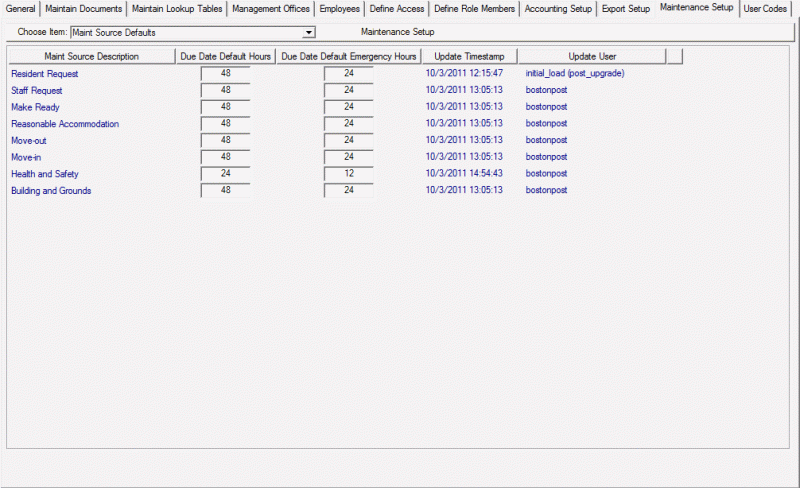Select the Health and Safety row label

45,174
